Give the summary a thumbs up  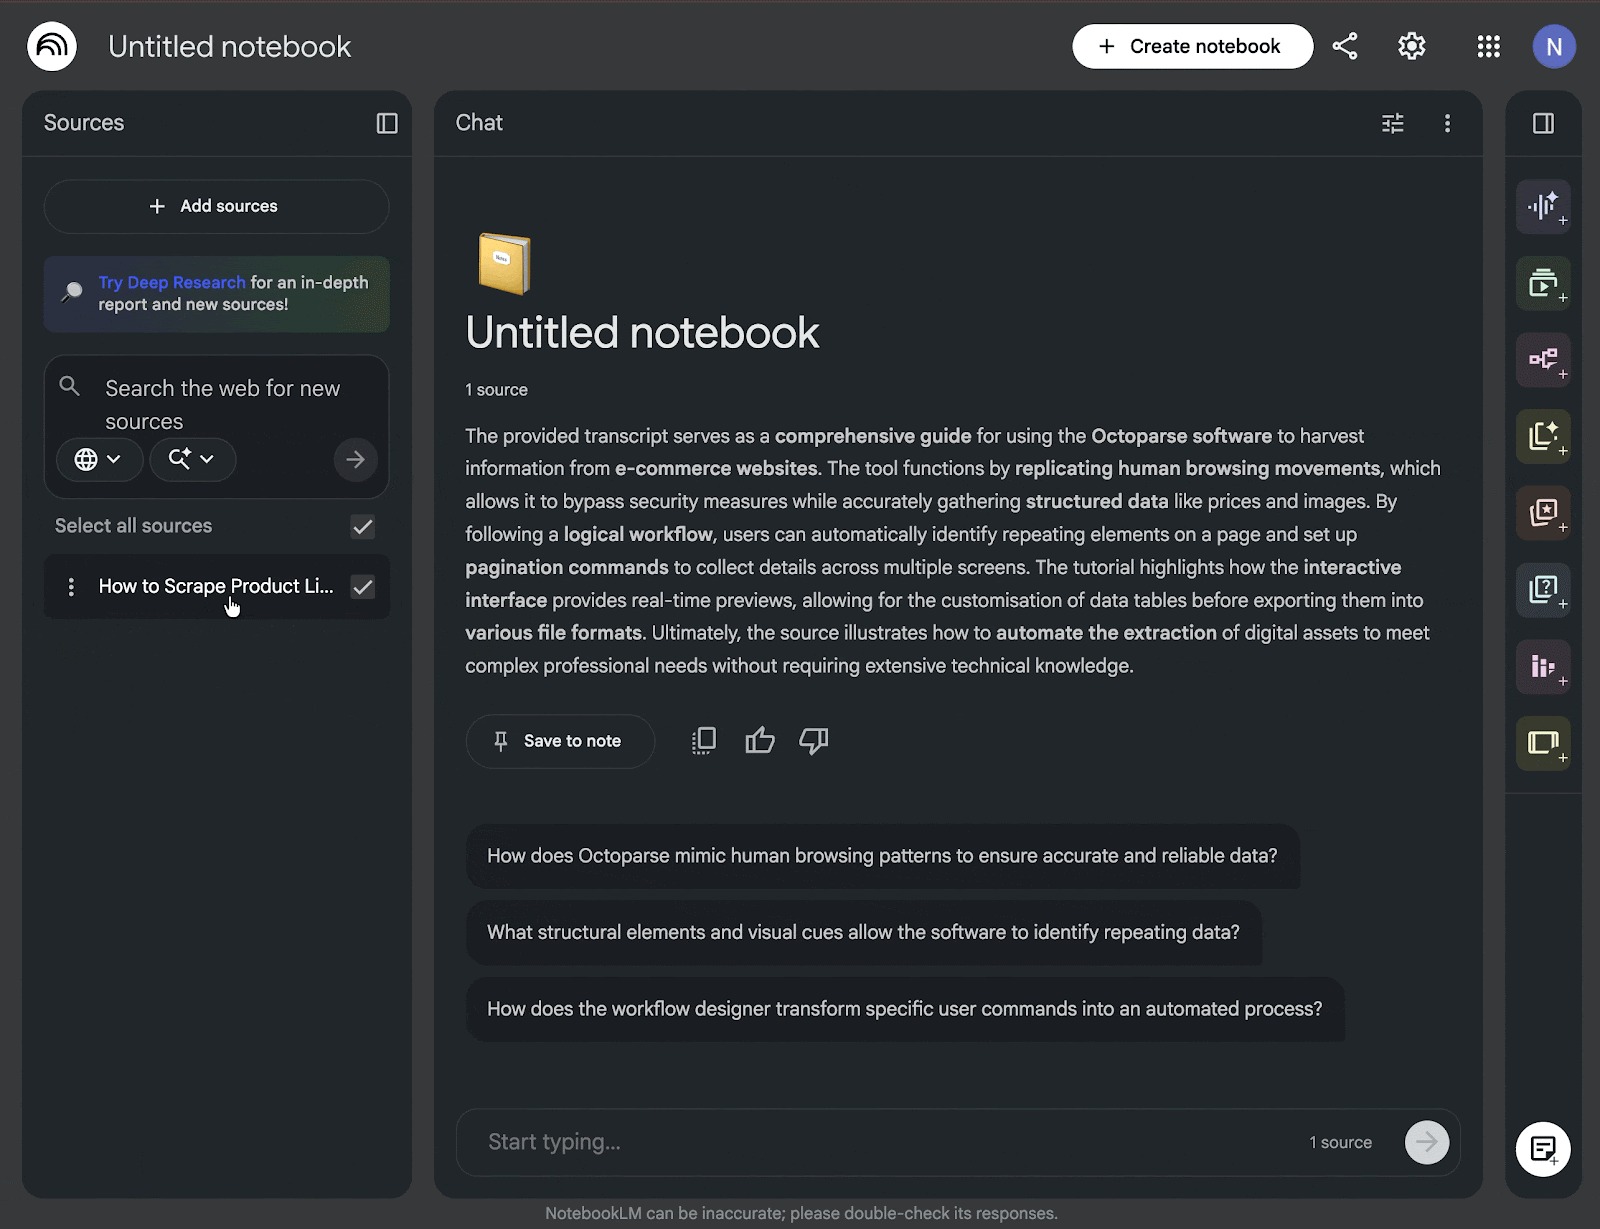pyautogui.click(x=759, y=740)
